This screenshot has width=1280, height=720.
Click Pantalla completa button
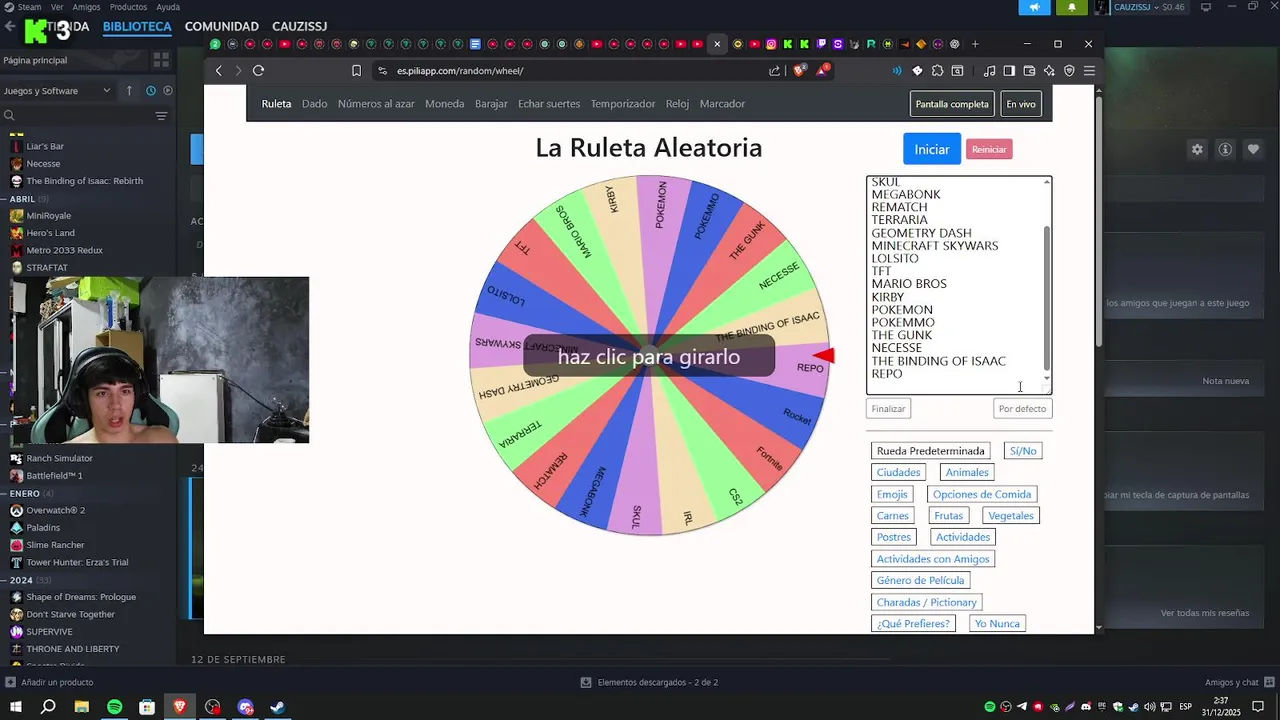coord(952,104)
